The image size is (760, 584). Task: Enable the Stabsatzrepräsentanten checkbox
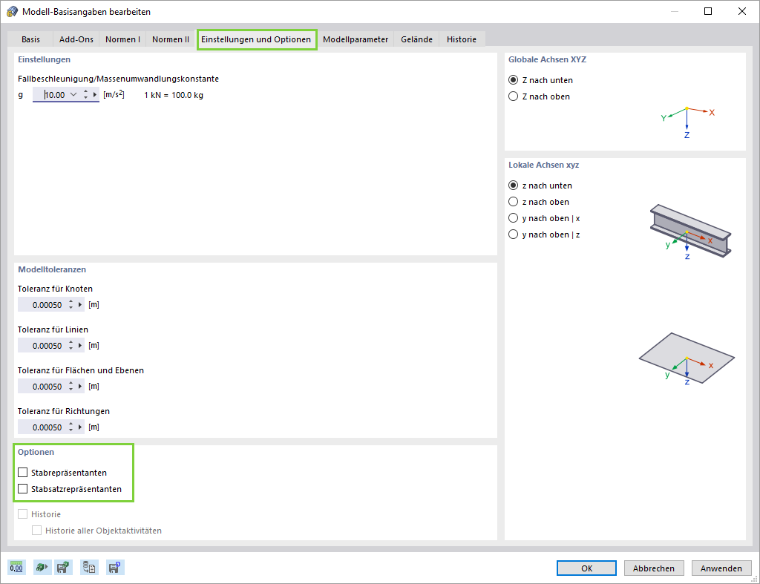(x=23, y=489)
